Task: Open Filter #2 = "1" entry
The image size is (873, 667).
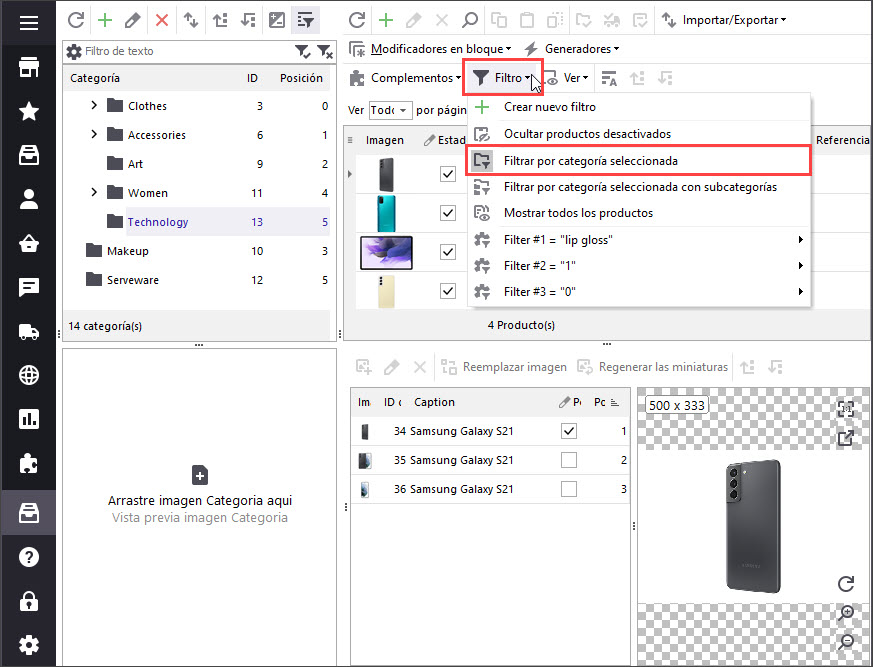Action: (639, 266)
